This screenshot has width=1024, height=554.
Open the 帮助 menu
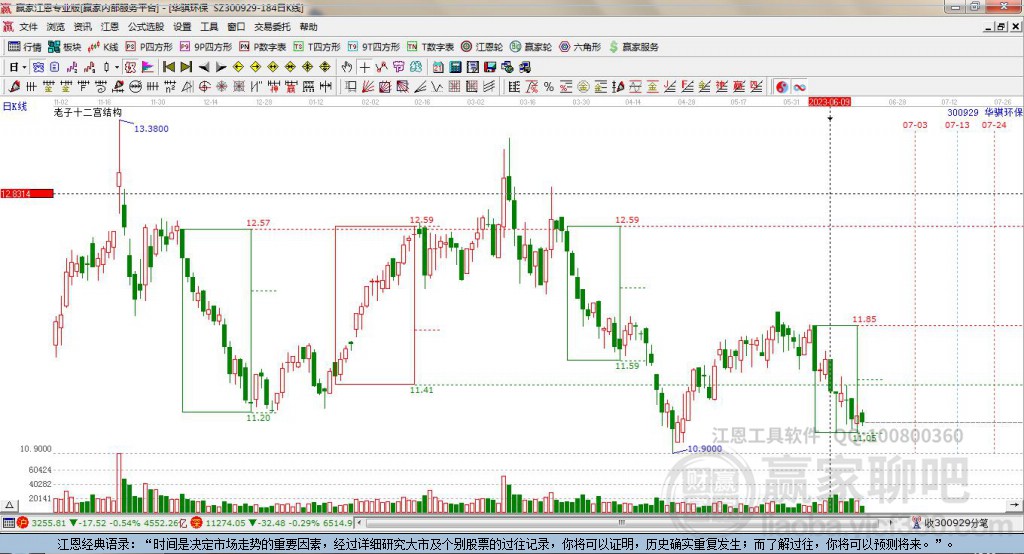click(x=308, y=27)
